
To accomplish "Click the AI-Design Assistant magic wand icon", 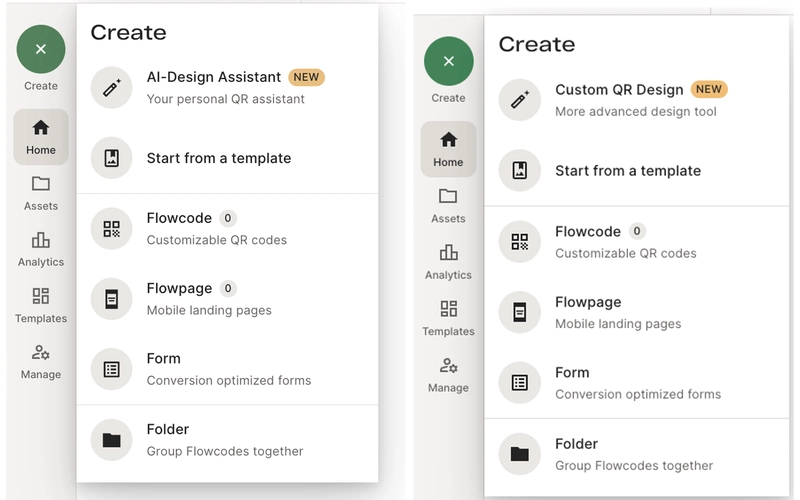I will [112, 88].
